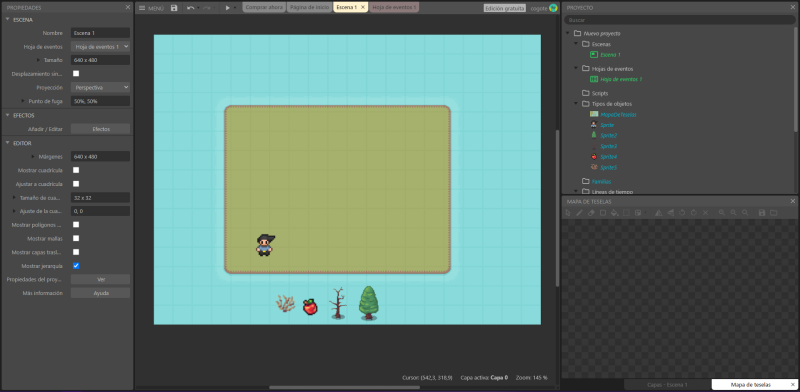Screen dimensions: 800x392
Task: Click the tilemap clear transform X icon
Action: (706, 212)
